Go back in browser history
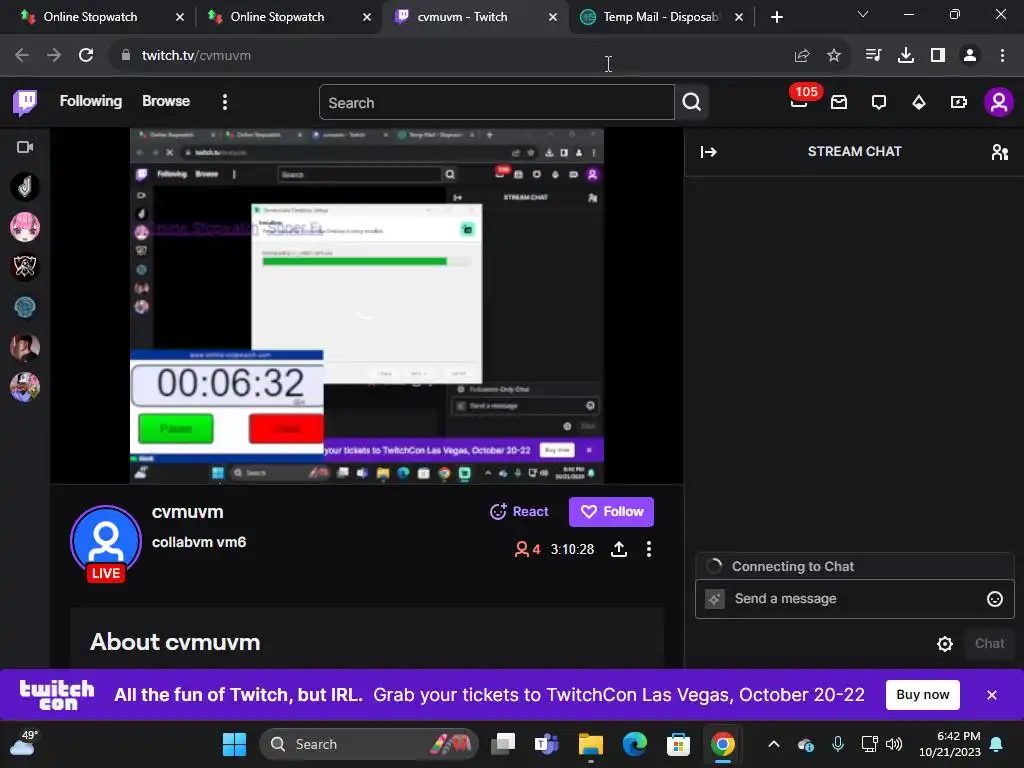The image size is (1024, 768). tap(22, 56)
